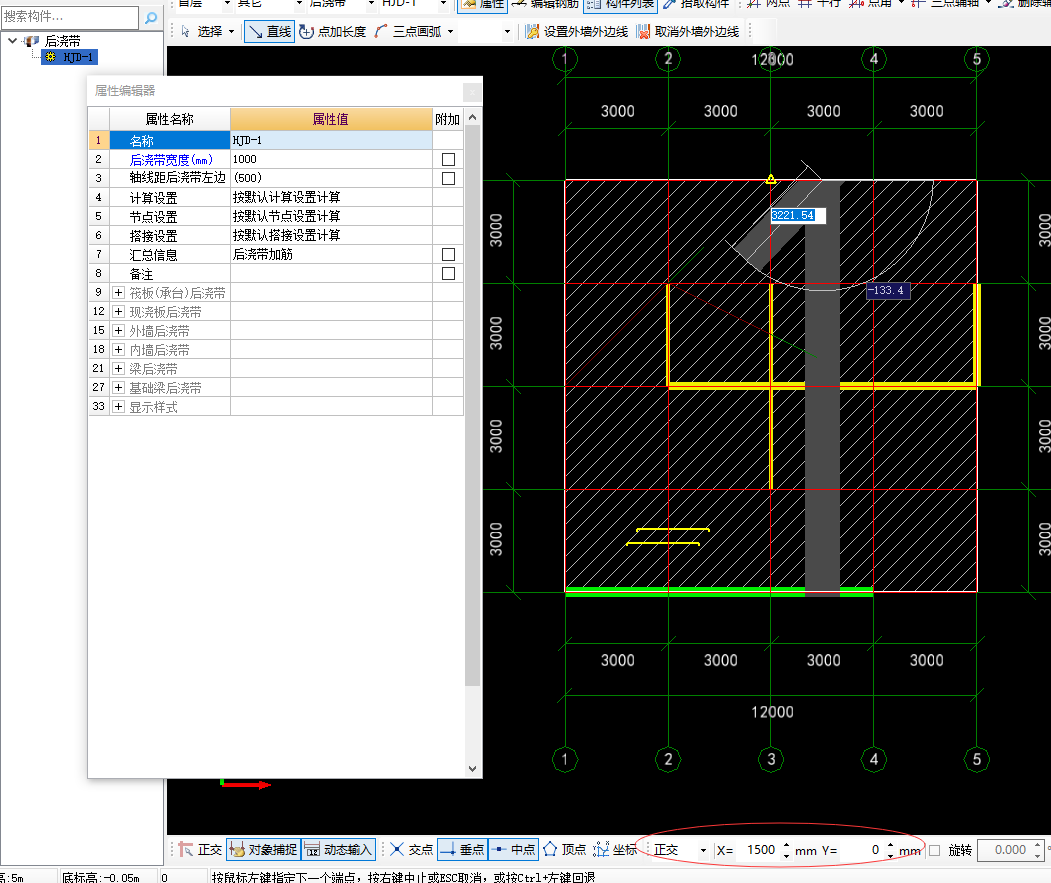The height and width of the screenshot is (883, 1051).
Task: Click axis bubble 5 at bottom
Action: pos(977,759)
